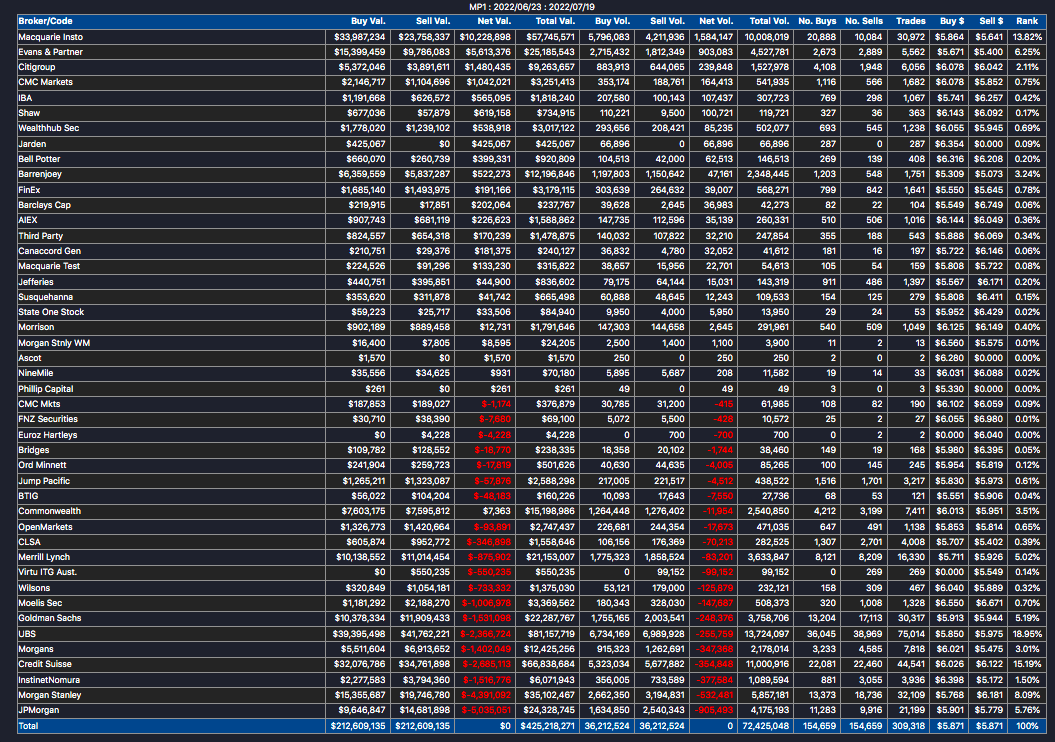The image size is (1055, 742).
Task: Click Macquarie Insto buy value $33,987,234
Action: (x=359, y=37)
